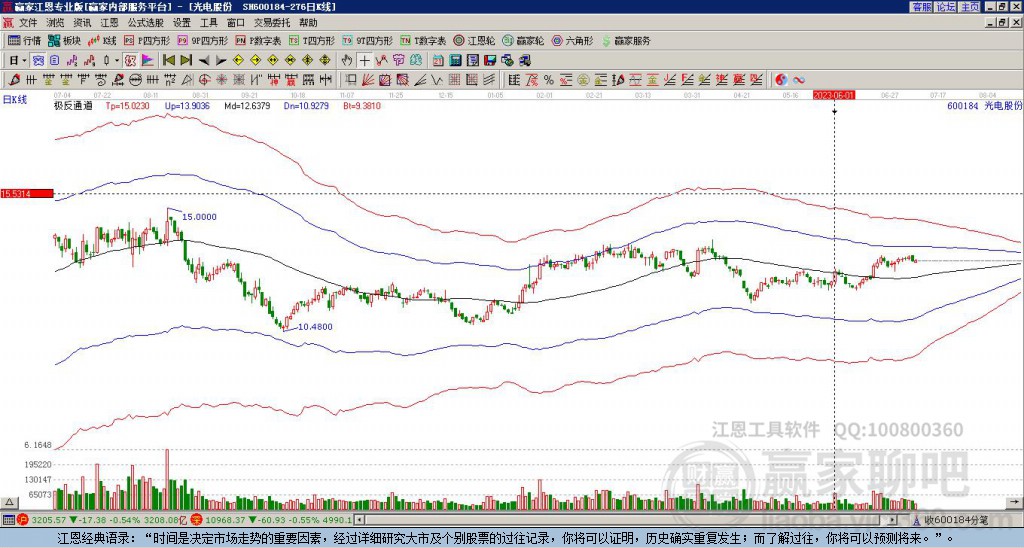This screenshot has width=1024, height=548.
Task: Open the 交易委托 menu
Action: click(272, 23)
